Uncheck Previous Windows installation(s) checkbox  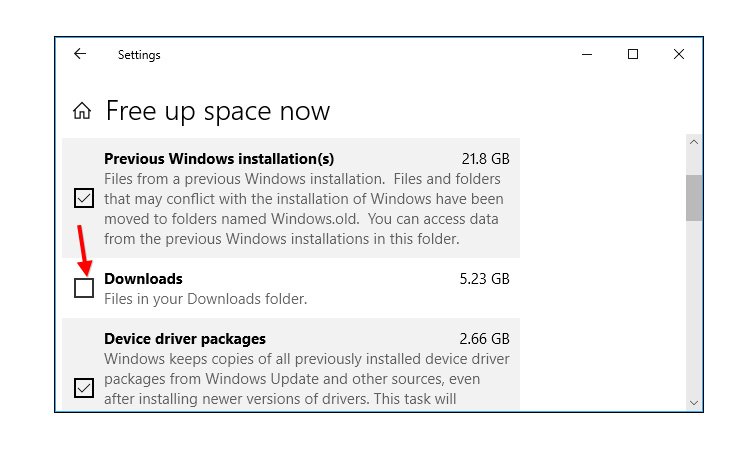point(84,198)
